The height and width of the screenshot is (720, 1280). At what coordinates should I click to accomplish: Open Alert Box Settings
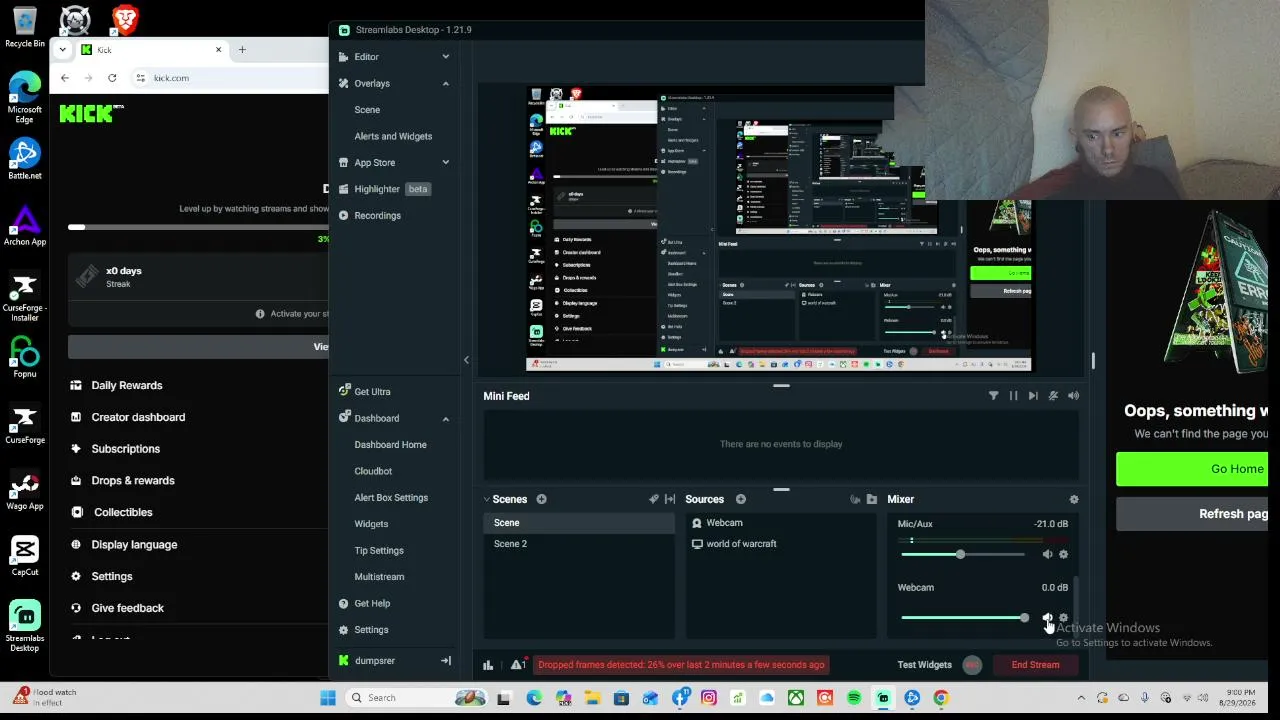[x=391, y=498]
